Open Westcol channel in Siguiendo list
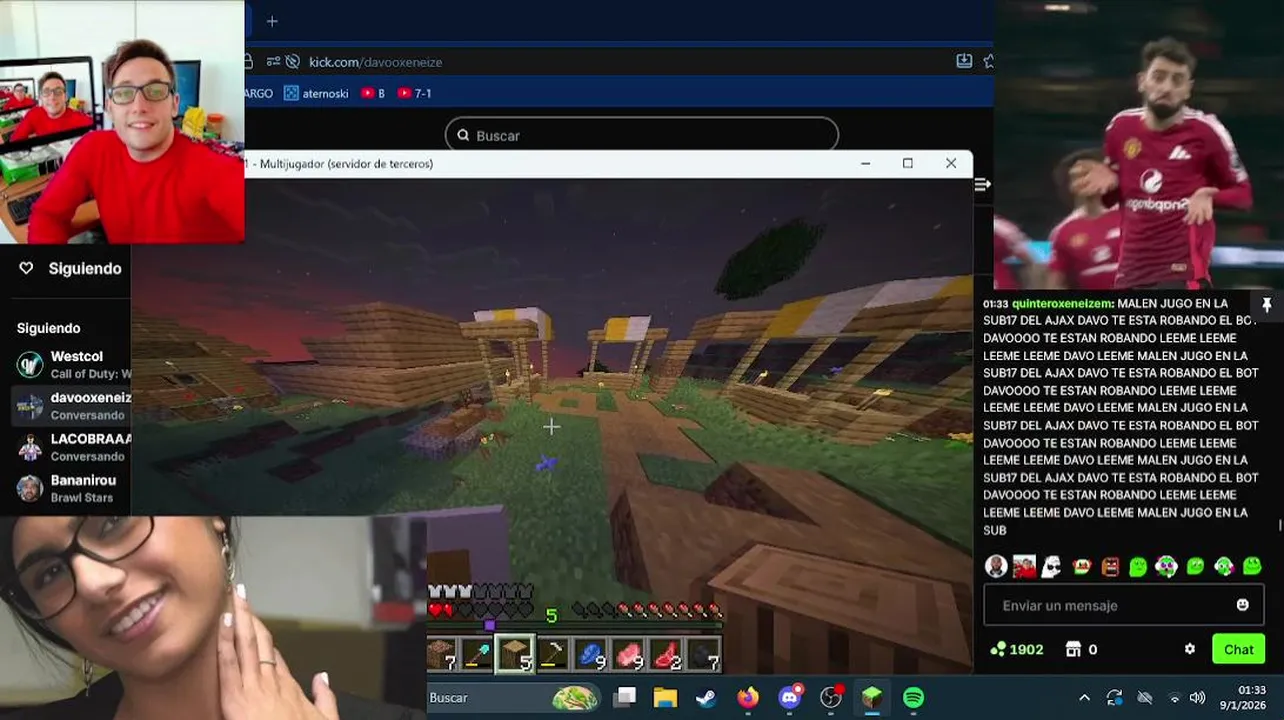 (72, 364)
